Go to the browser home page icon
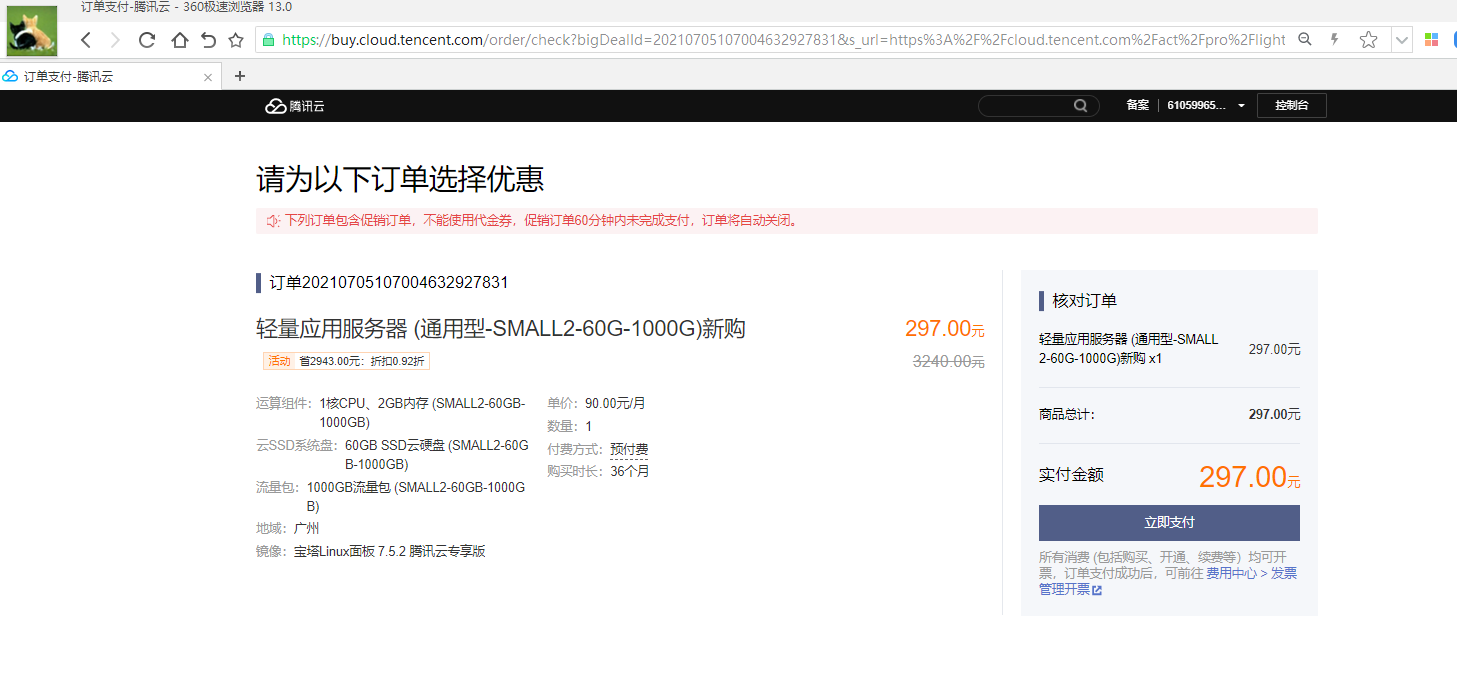Screen dimensions: 1457x686 click(x=179, y=40)
